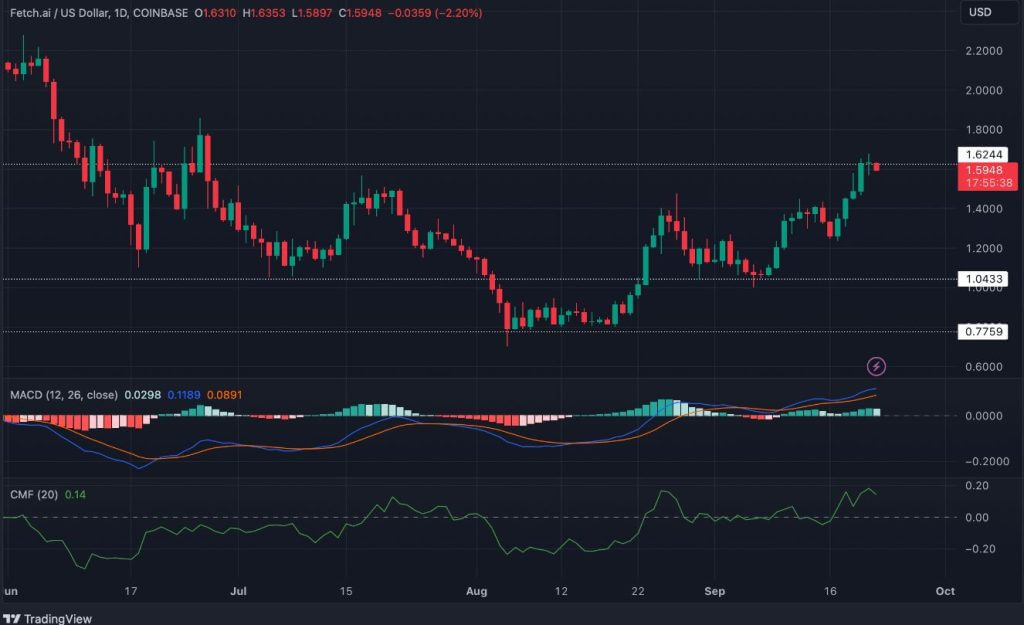Click the 2.0000 price axis label
Viewport: 1024px width, 625px height.
coord(984,90)
